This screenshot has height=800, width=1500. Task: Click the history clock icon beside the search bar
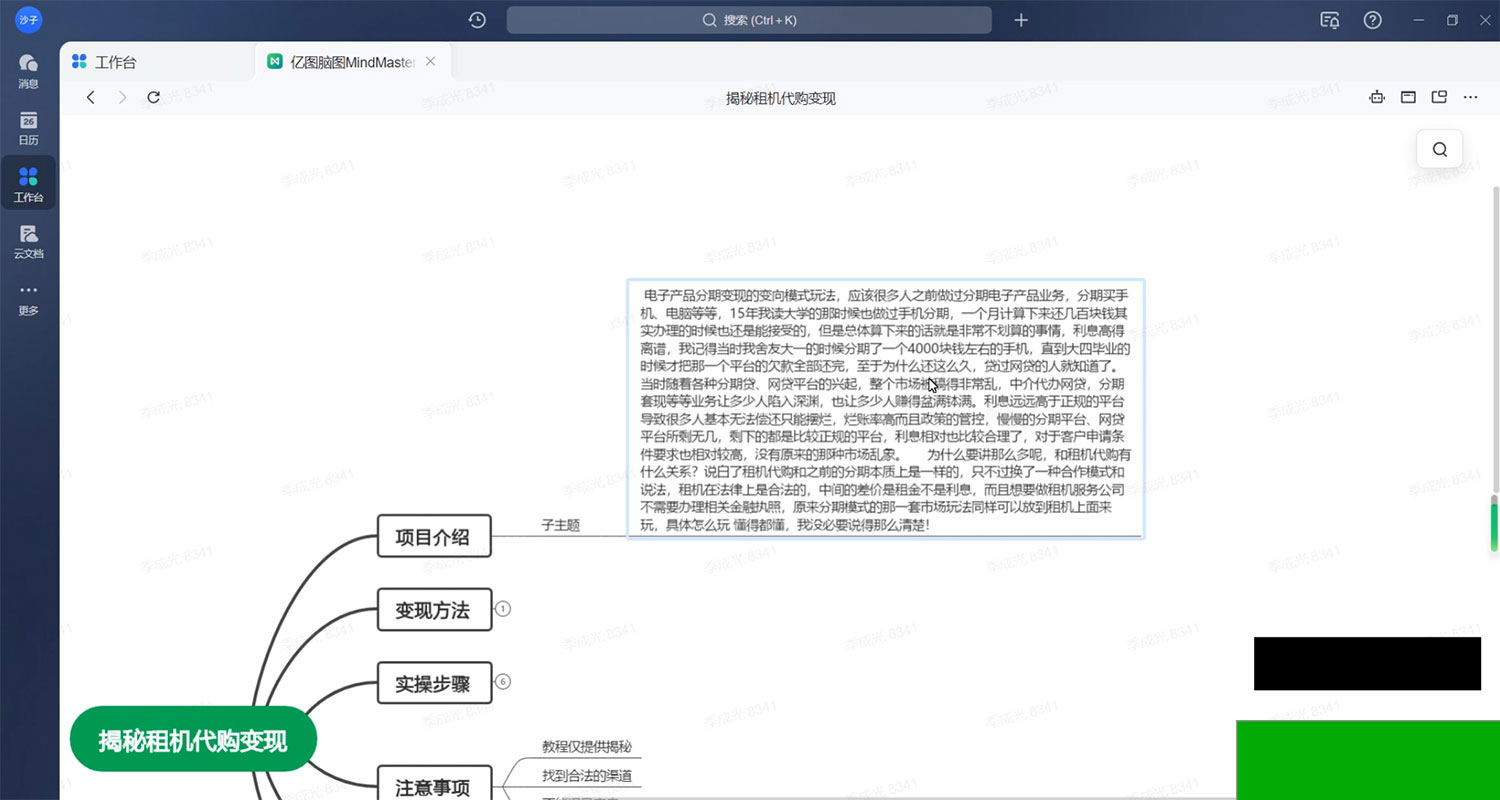click(477, 20)
